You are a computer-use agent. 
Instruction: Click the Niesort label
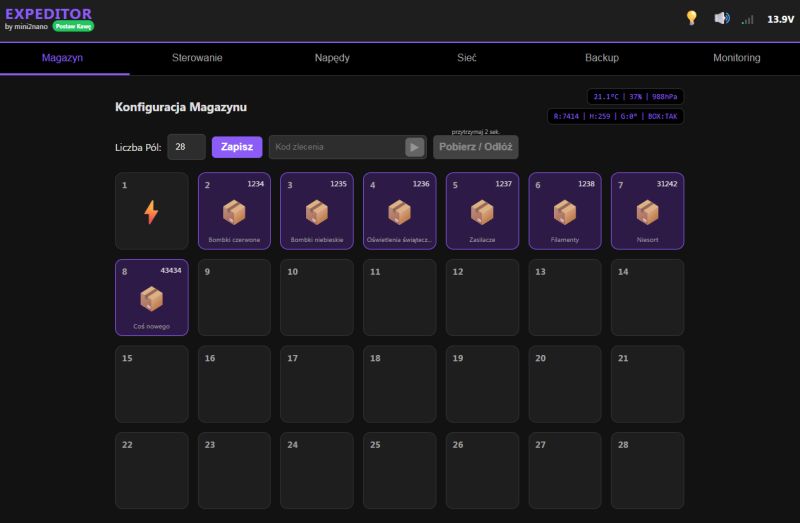[647, 240]
